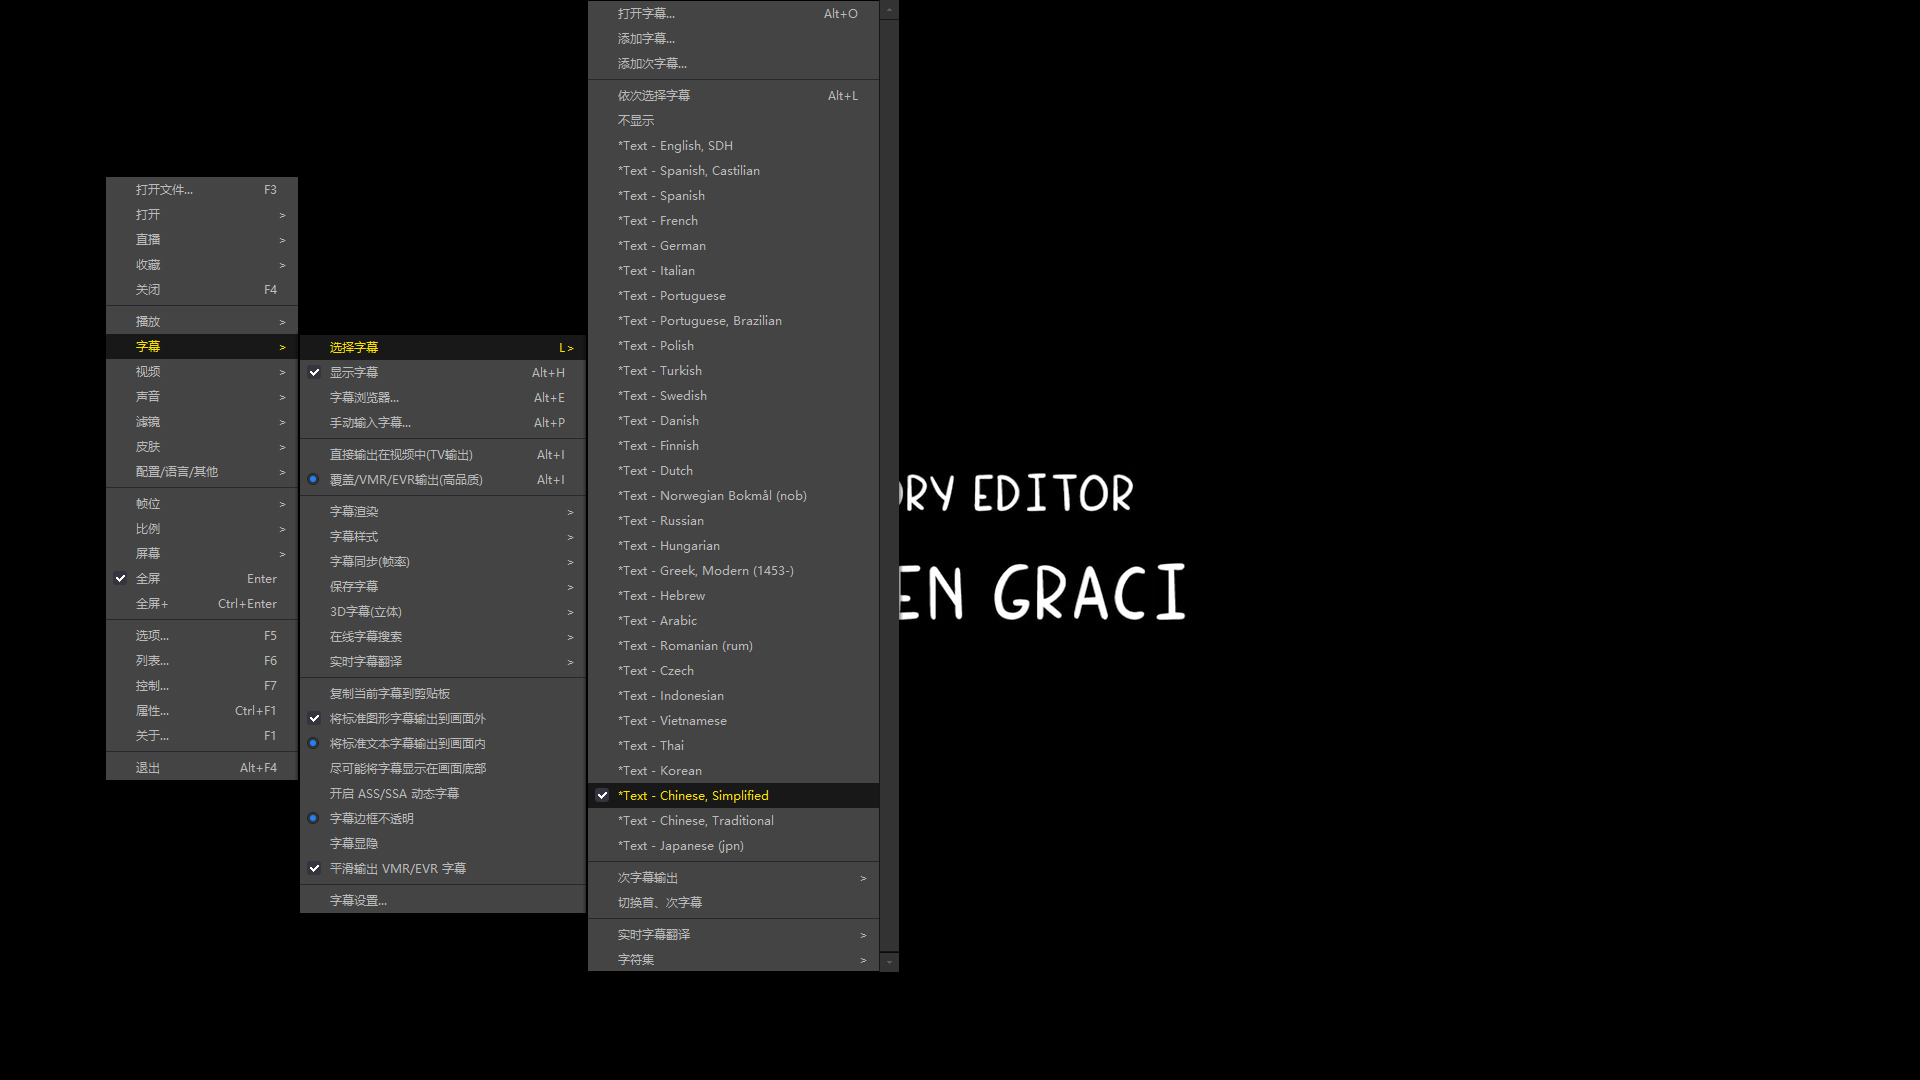Open 配置/语言/其他 submenu
The width and height of the screenshot is (1920, 1080).
(x=202, y=472)
